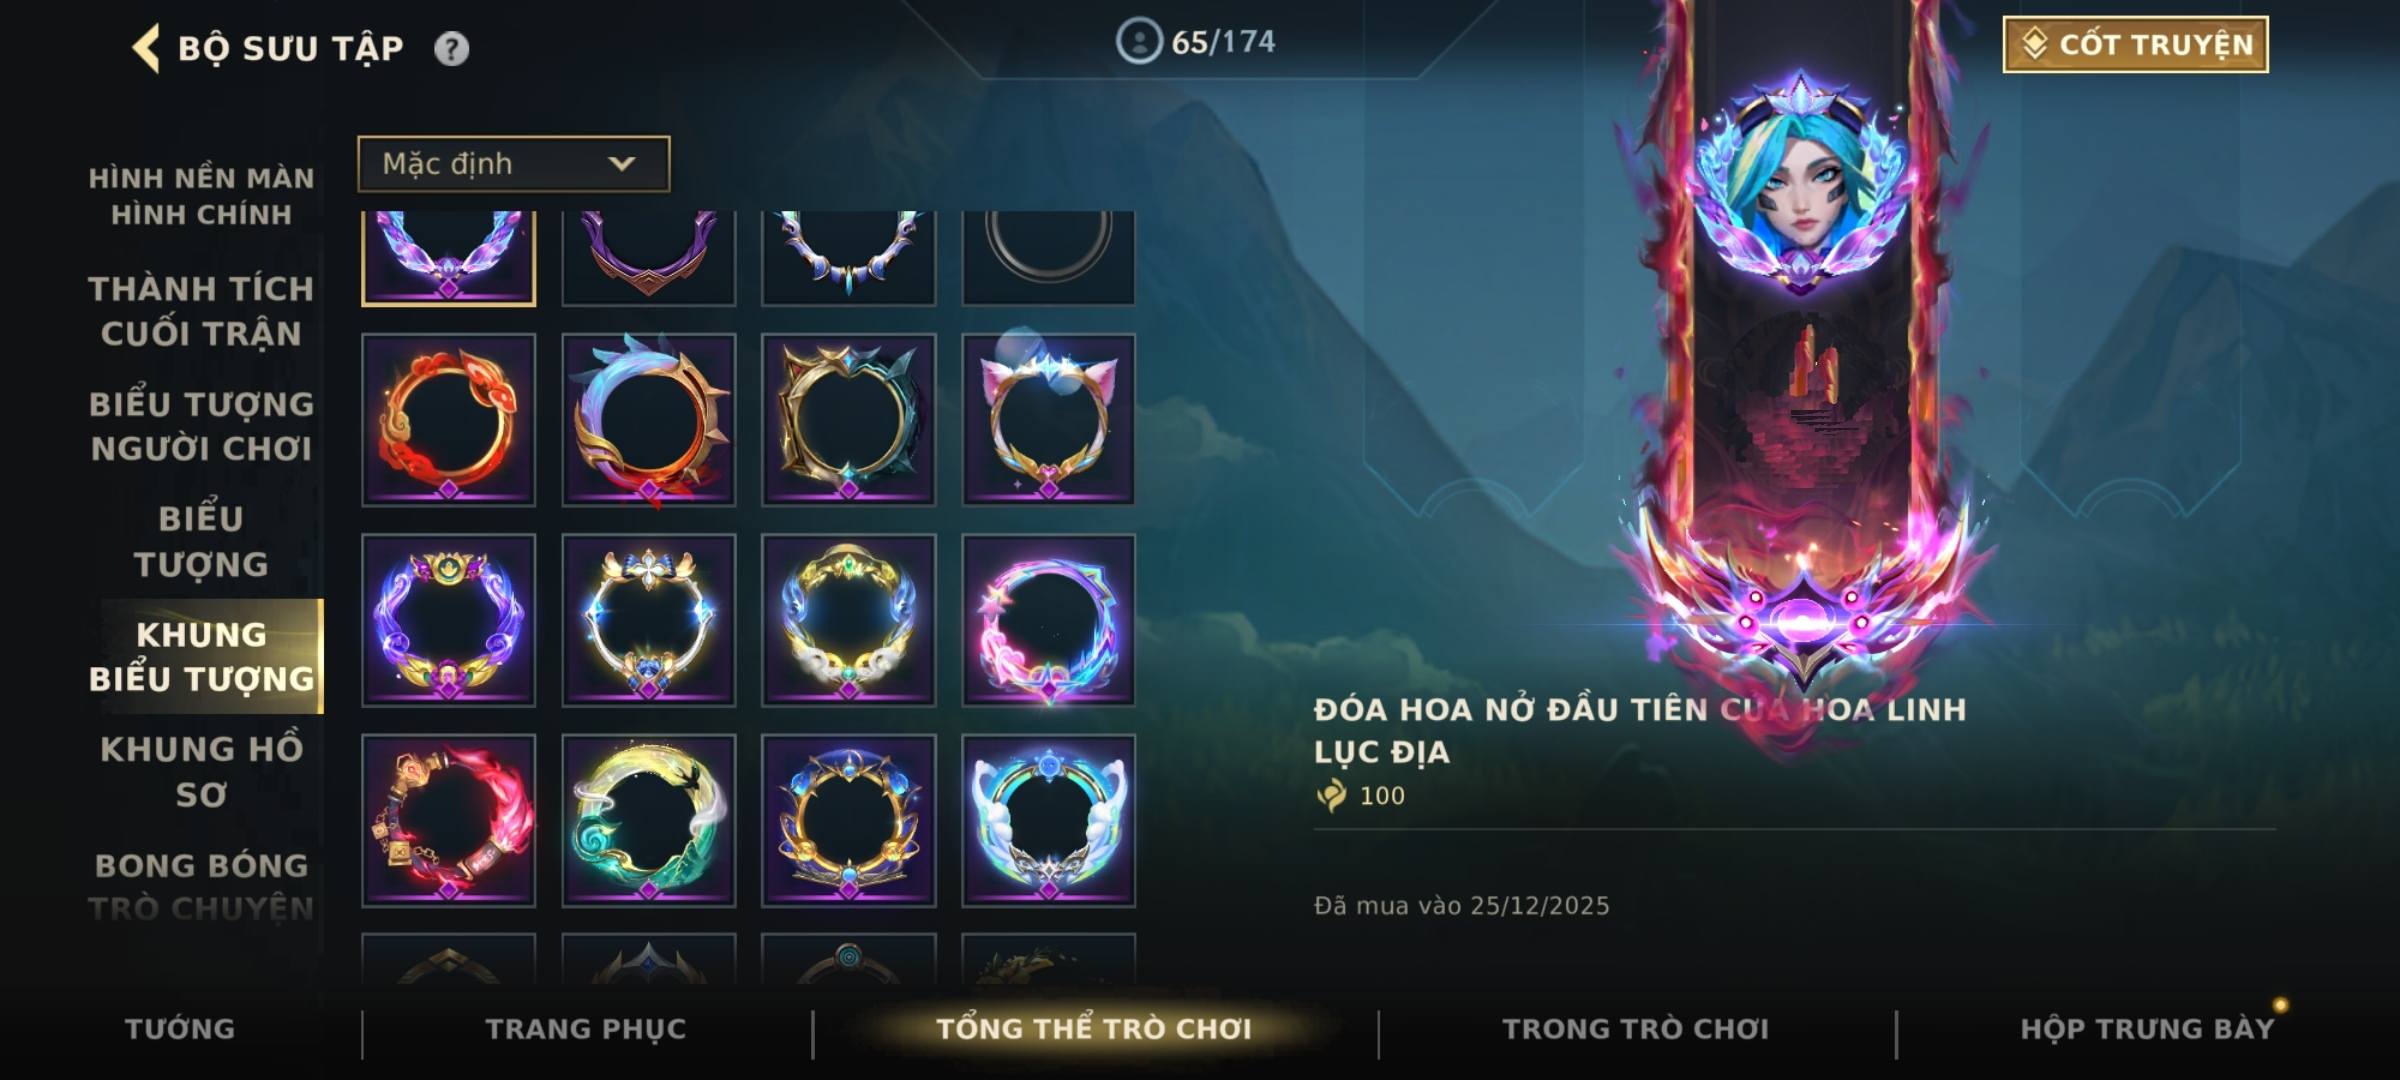Pick the red flame and dice border

pyautogui.click(x=448, y=820)
